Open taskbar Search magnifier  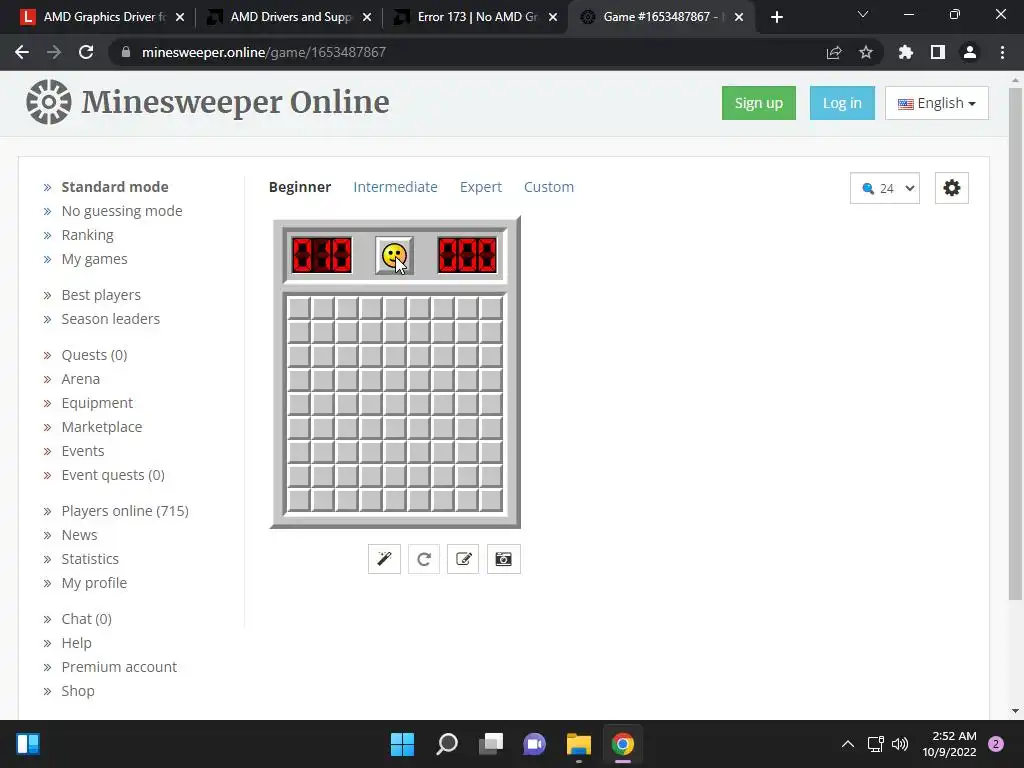tap(447, 744)
